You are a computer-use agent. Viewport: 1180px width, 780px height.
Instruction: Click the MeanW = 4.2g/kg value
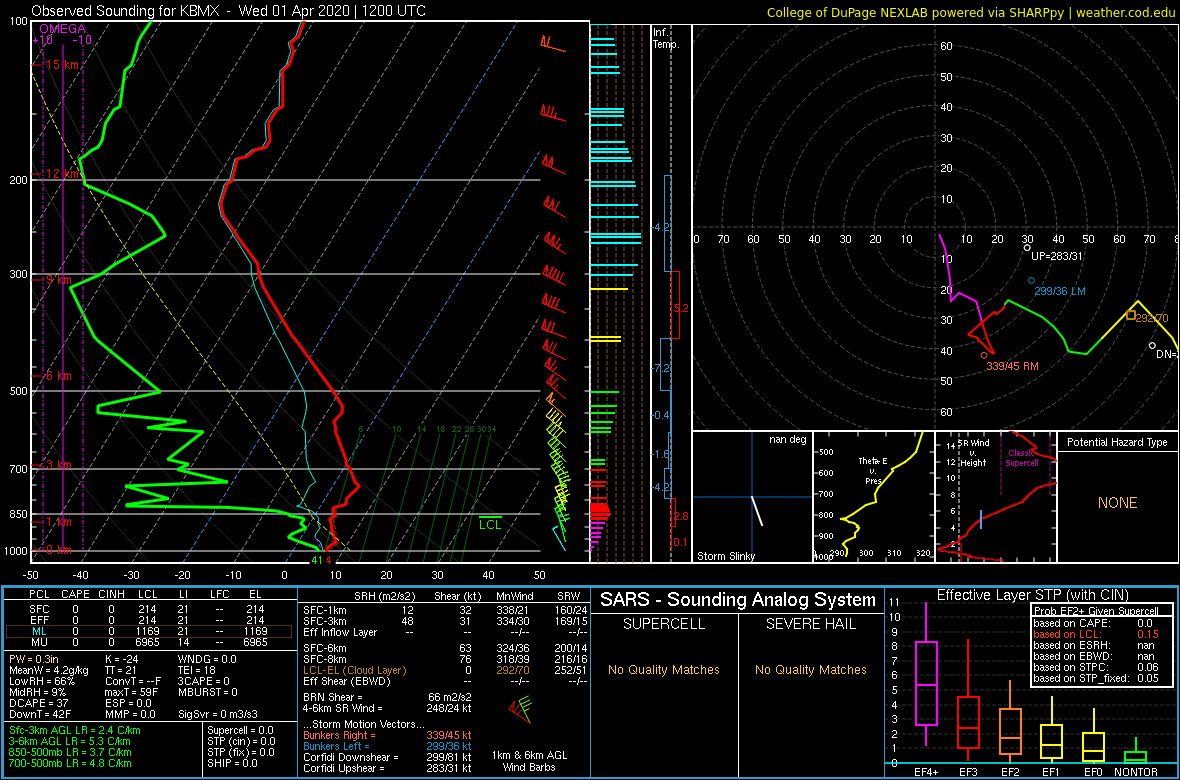click(47, 671)
